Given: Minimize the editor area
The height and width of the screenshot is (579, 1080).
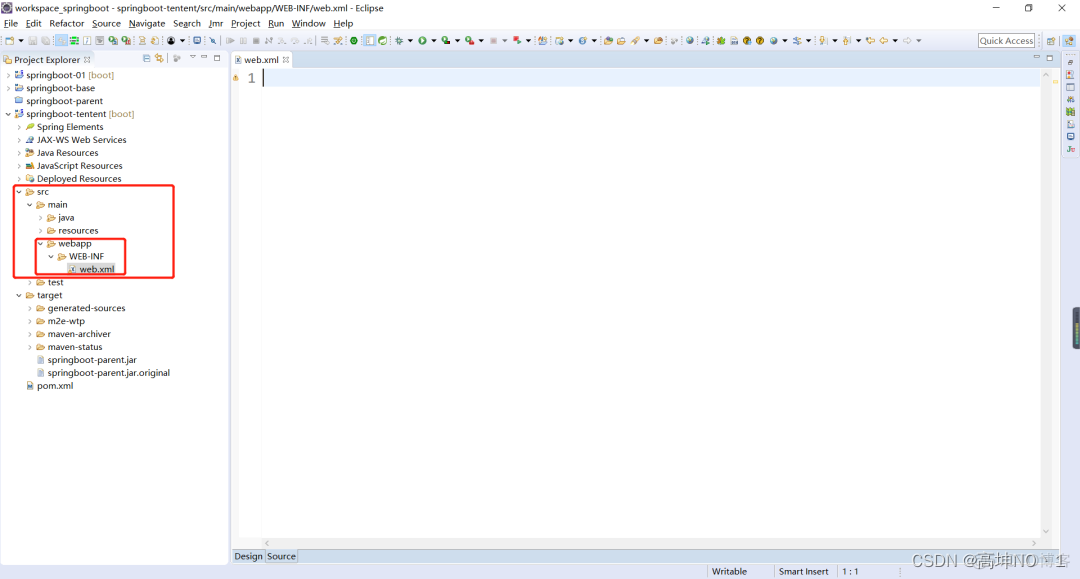Looking at the screenshot, I should tap(1037, 57).
